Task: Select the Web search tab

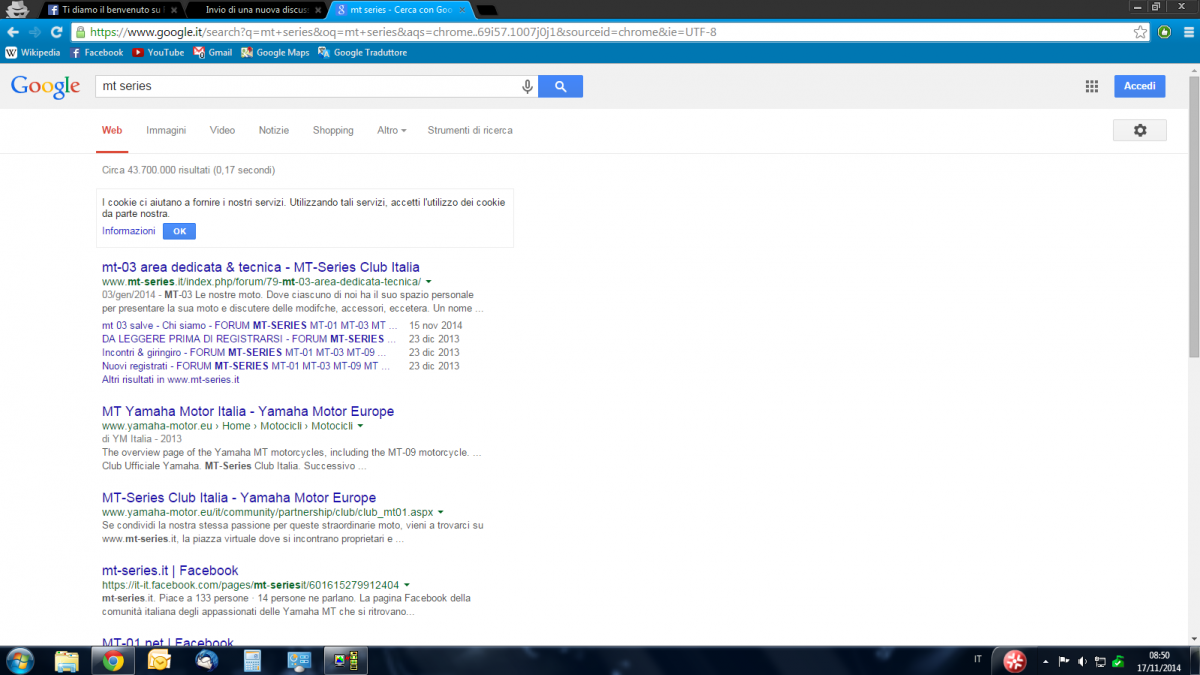Action: click(112, 131)
